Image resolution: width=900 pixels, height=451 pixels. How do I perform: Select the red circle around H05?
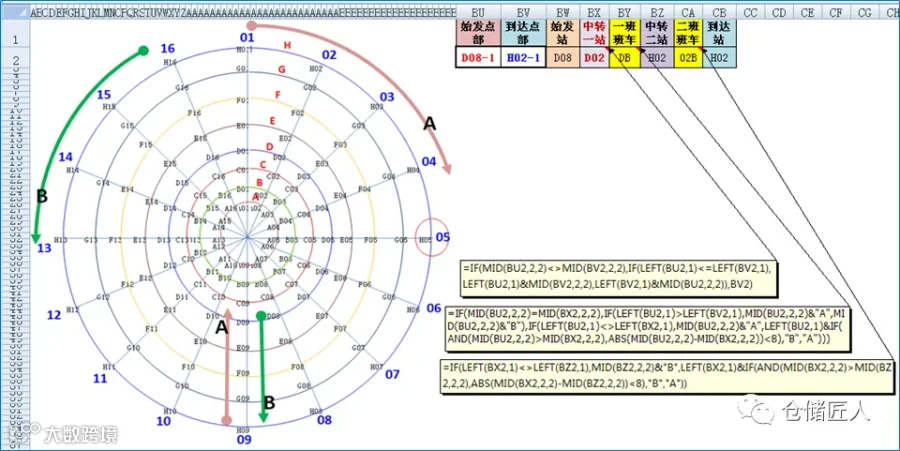click(431, 237)
